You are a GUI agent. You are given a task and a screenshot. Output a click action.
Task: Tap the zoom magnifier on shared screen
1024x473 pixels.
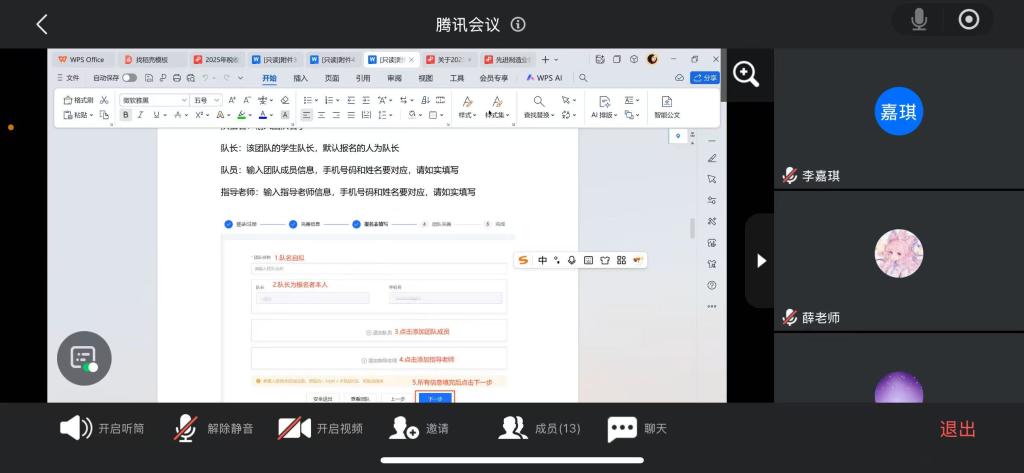(x=746, y=73)
